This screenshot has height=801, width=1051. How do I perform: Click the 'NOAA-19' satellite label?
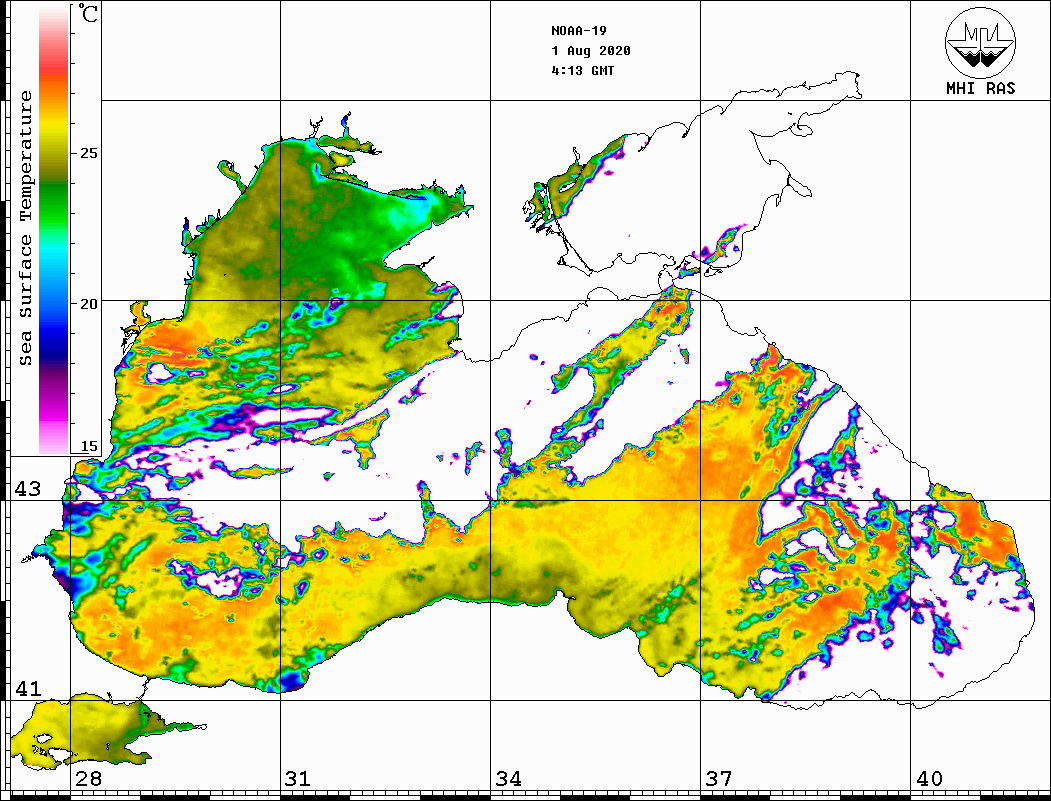click(579, 31)
